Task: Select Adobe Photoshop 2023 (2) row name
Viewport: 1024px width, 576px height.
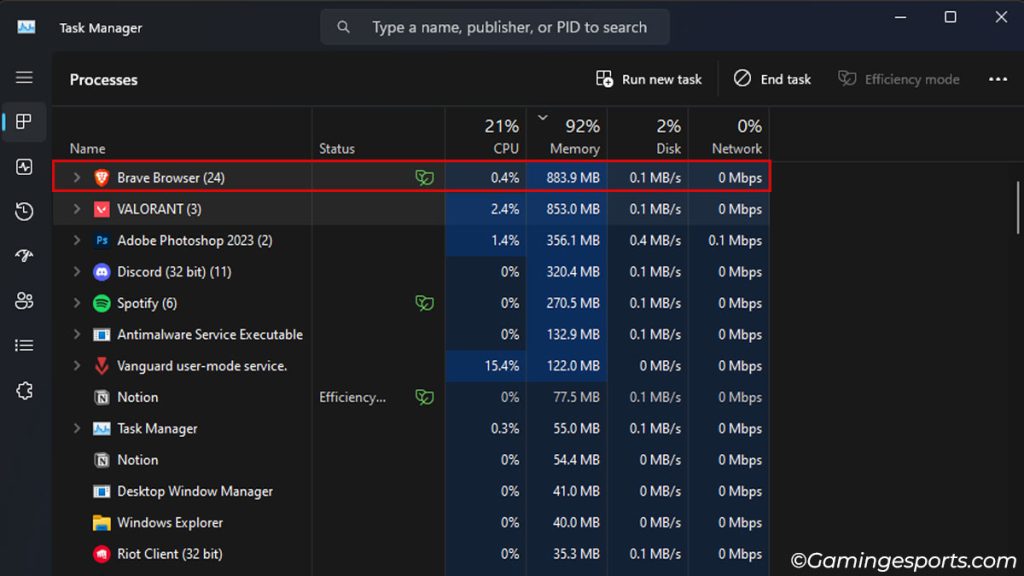Action: 195,240
